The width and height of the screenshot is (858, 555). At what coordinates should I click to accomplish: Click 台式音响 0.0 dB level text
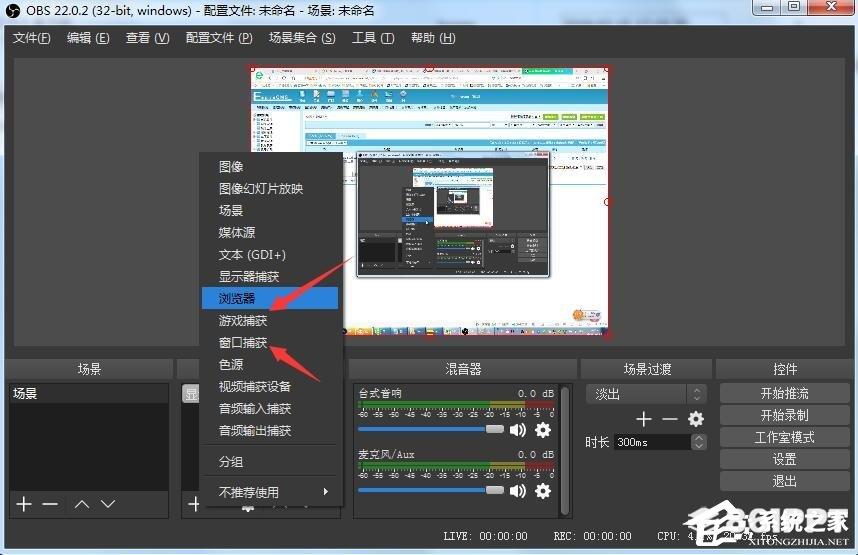coord(536,394)
